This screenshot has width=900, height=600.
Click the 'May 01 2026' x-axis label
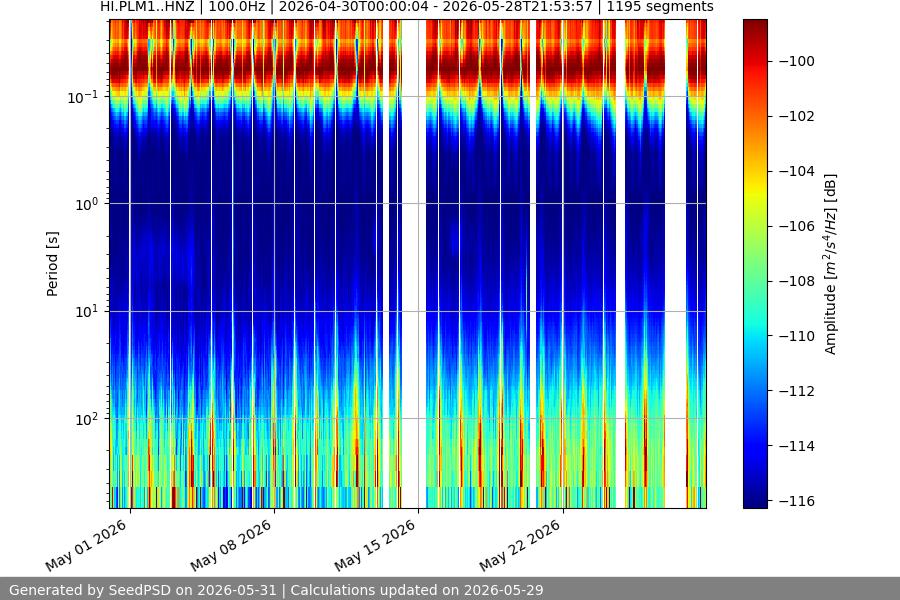pyautogui.click(x=86, y=545)
